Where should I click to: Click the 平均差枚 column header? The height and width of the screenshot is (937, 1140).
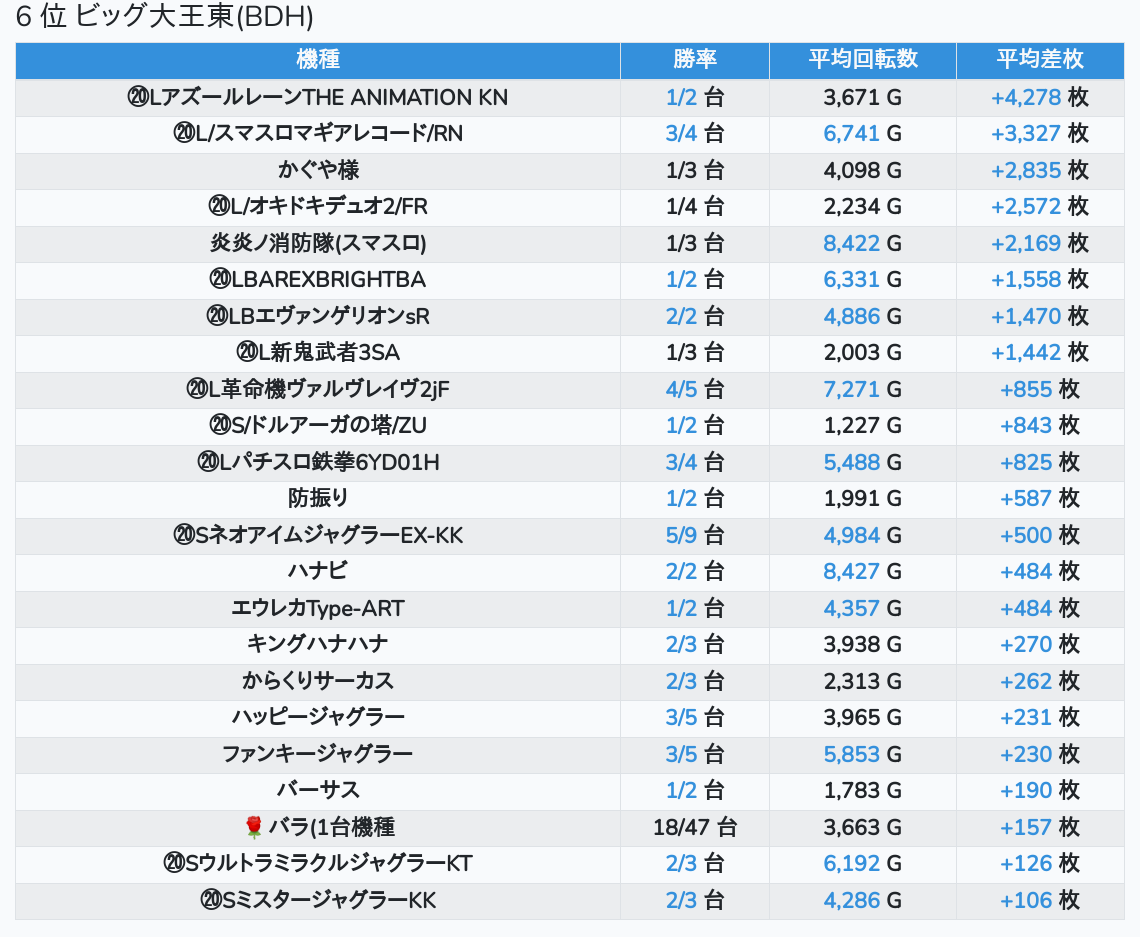(1039, 59)
